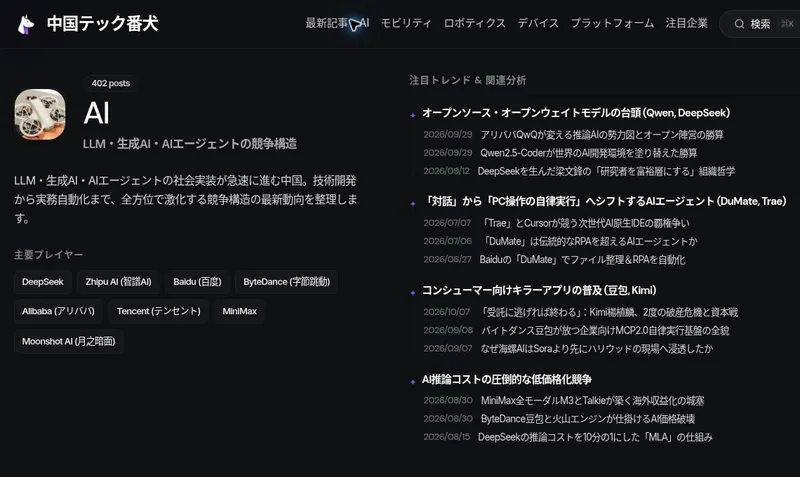
Task: Select the Zhipu AI (智譜AI) tag
Action: click(118, 282)
